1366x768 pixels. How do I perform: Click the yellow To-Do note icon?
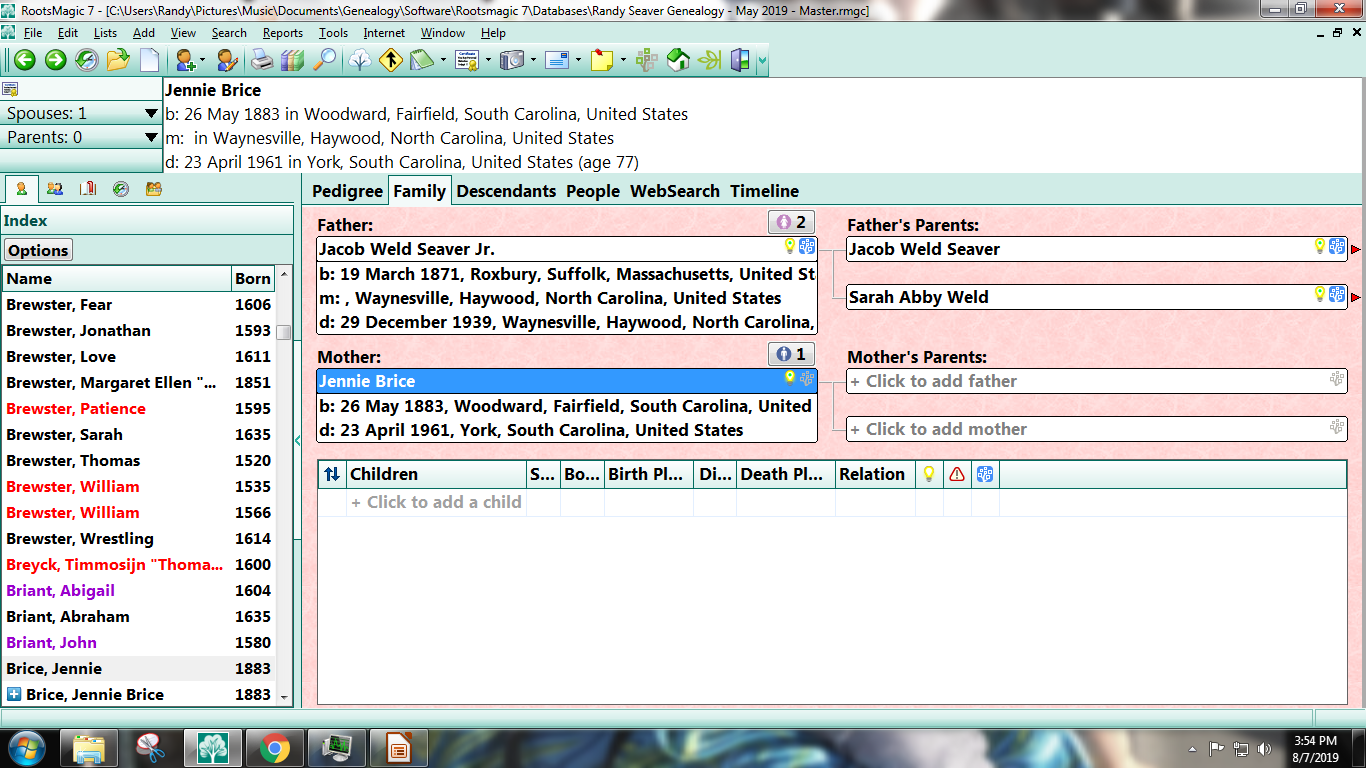click(x=602, y=60)
